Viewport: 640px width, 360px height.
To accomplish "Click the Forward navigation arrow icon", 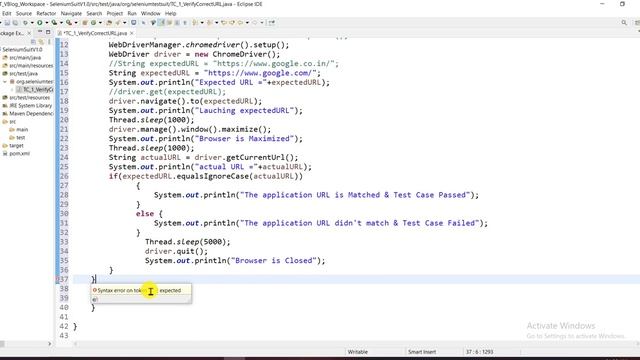I will tap(255, 23).
